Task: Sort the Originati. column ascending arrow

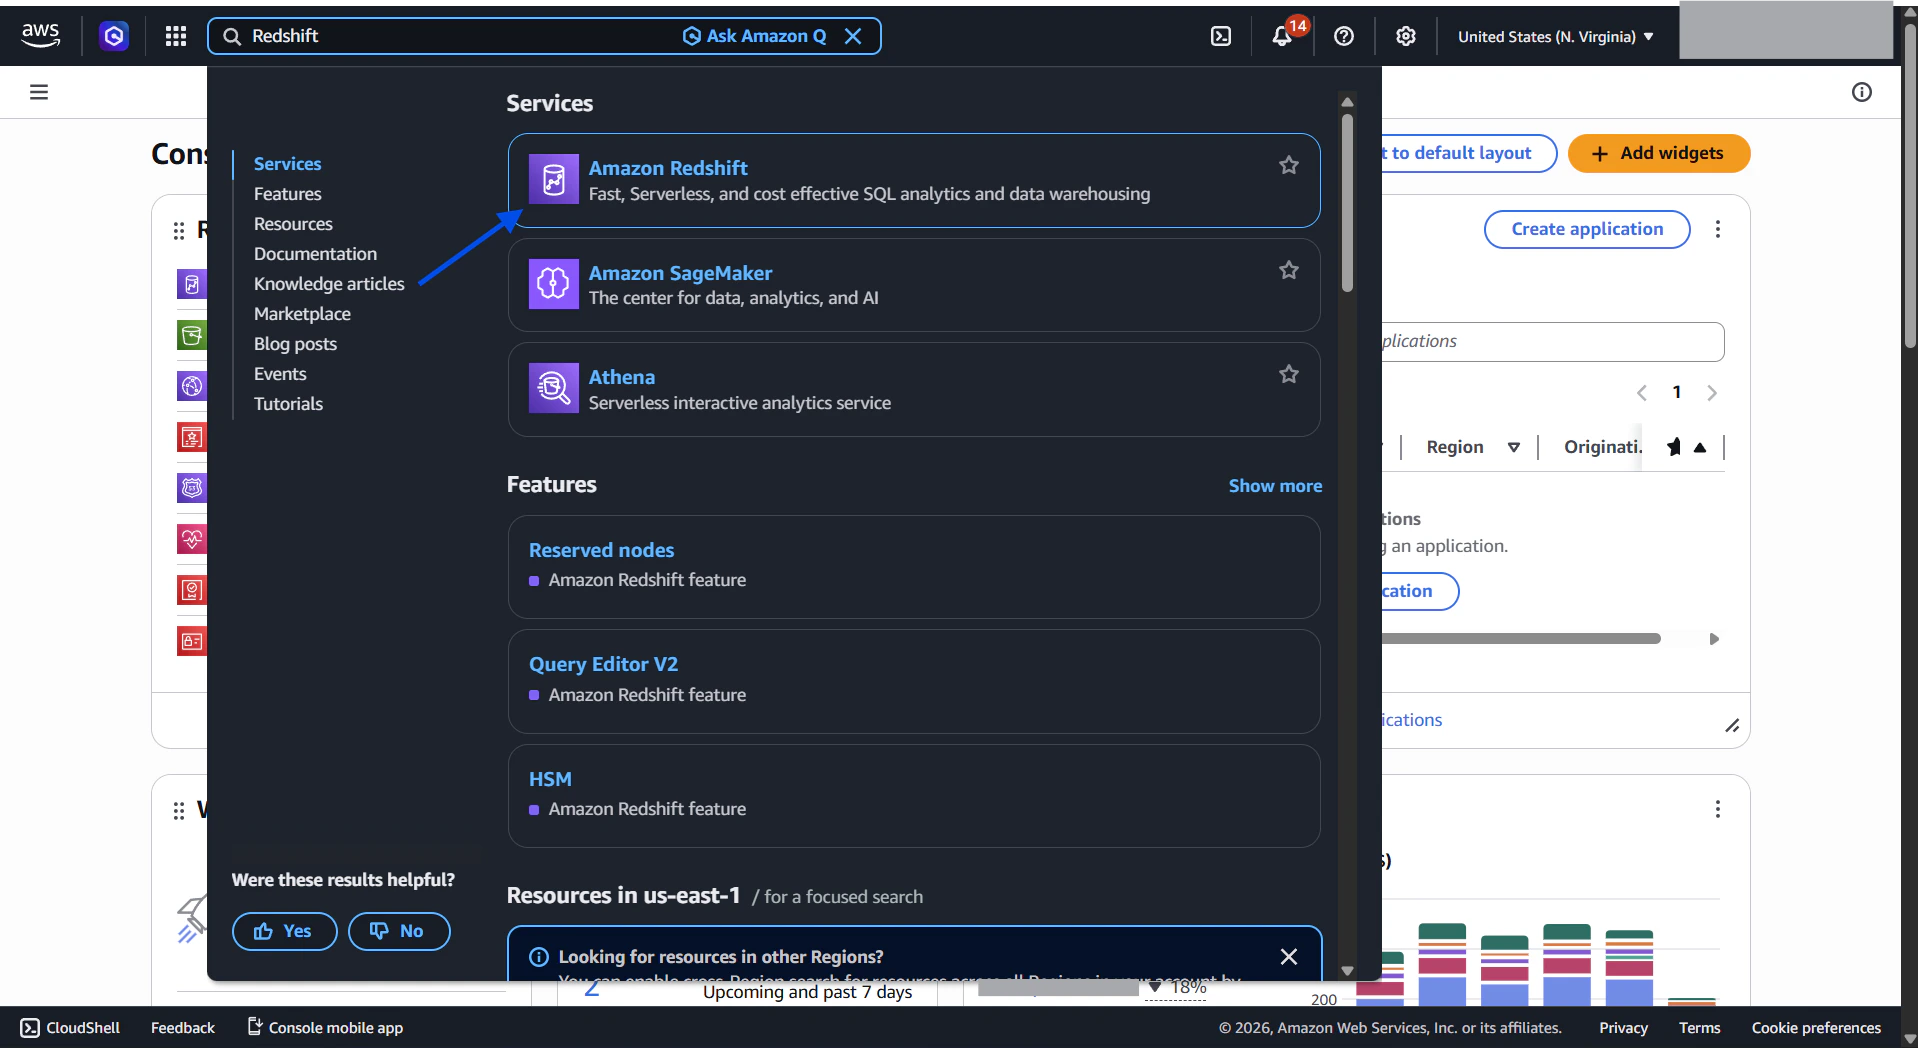Action: tap(1700, 447)
